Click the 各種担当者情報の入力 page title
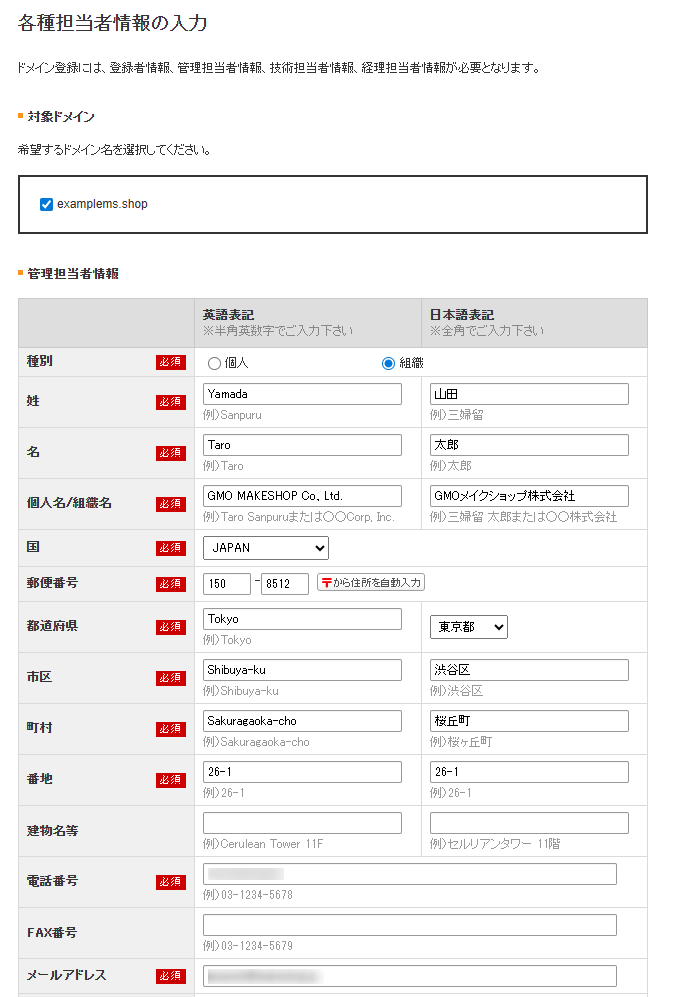The width and height of the screenshot is (678, 997). pos(113,23)
